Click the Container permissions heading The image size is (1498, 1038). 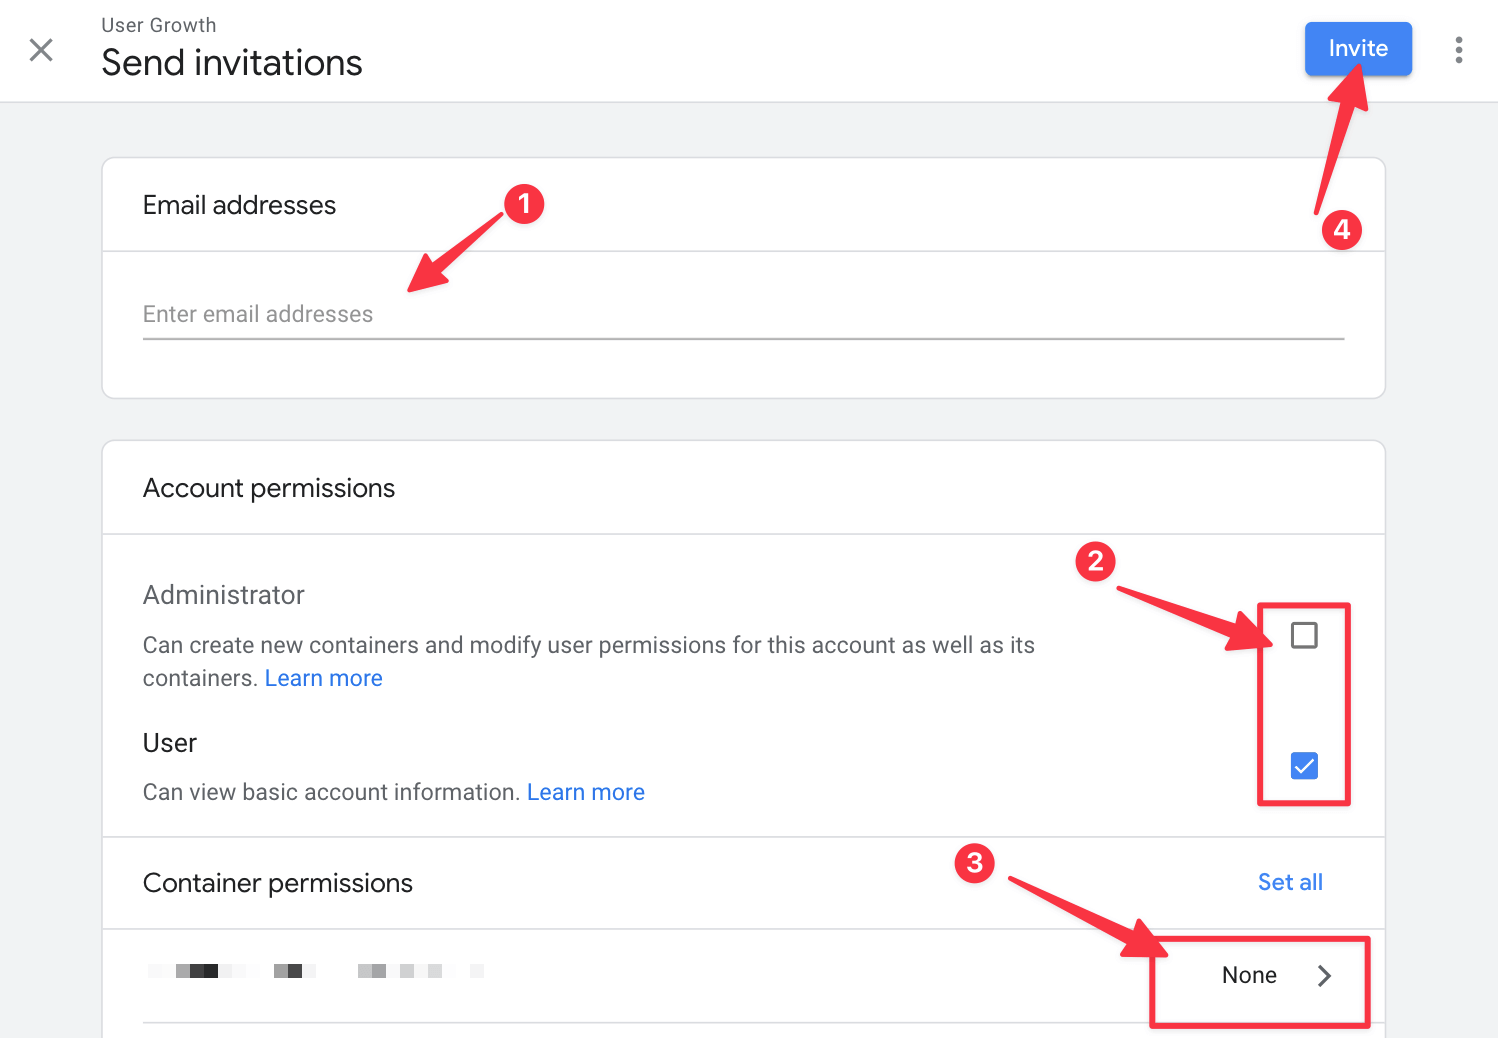(x=278, y=882)
